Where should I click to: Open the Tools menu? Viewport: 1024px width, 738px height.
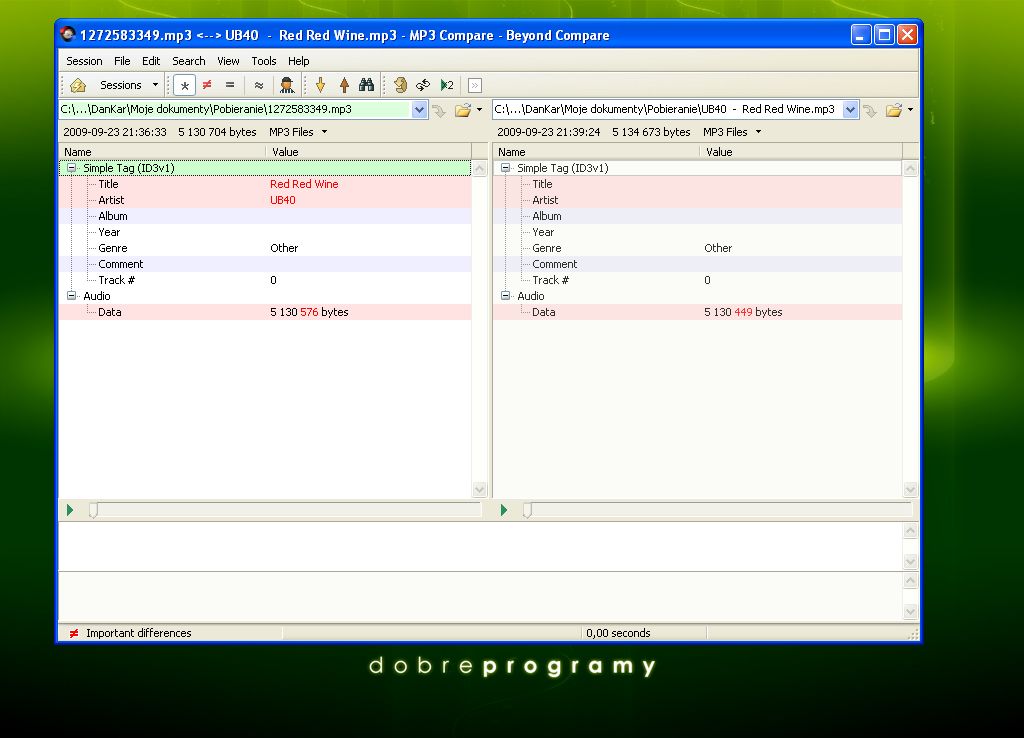pyautogui.click(x=264, y=61)
